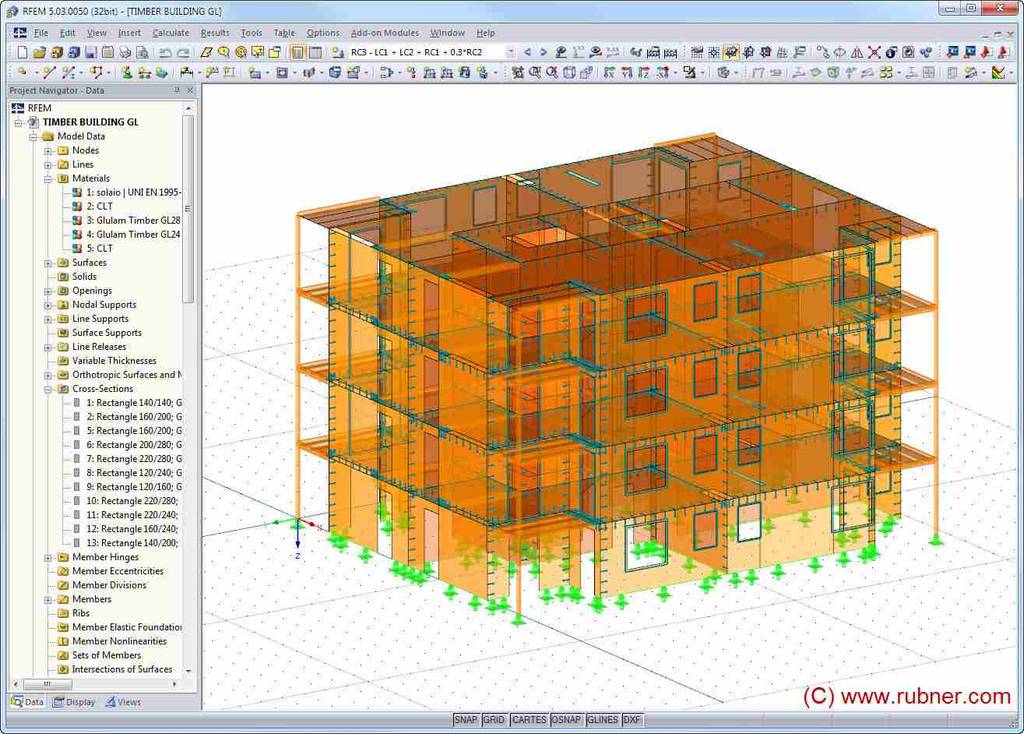
Task: Expand the Lines tree folder
Action: click(x=48, y=165)
